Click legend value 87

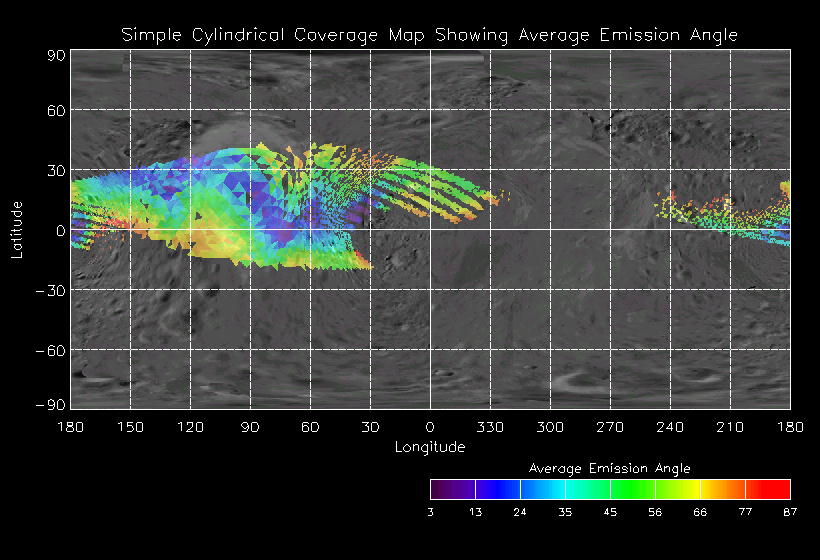[x=790, y=512]
